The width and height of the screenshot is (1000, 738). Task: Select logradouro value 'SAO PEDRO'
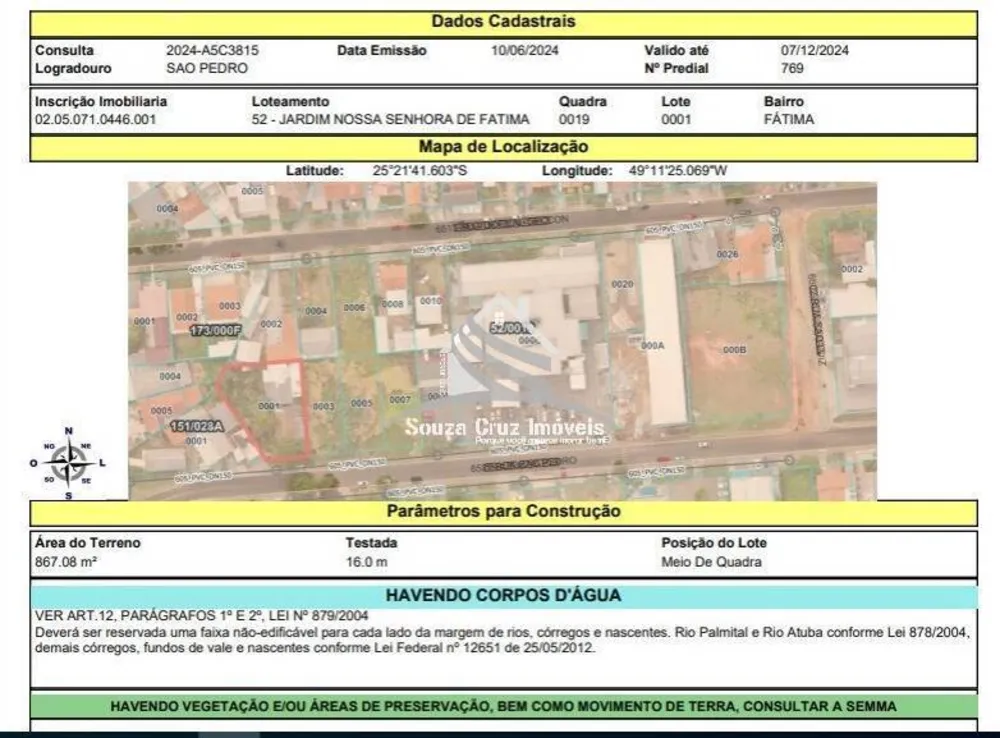tap(207, 68)
